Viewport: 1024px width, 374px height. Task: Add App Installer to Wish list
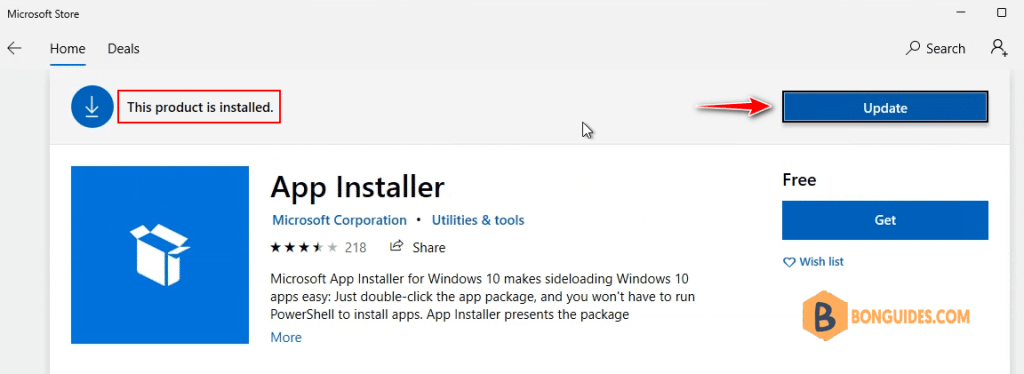point(813,262)
